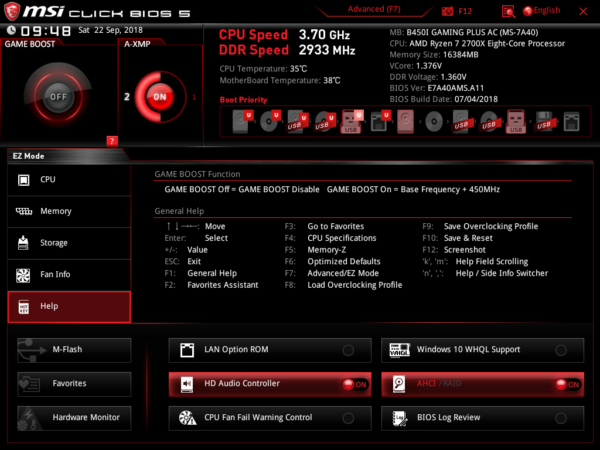Open the Favorites button
Screen dimensions: 600x450
(x=74, y=384)
